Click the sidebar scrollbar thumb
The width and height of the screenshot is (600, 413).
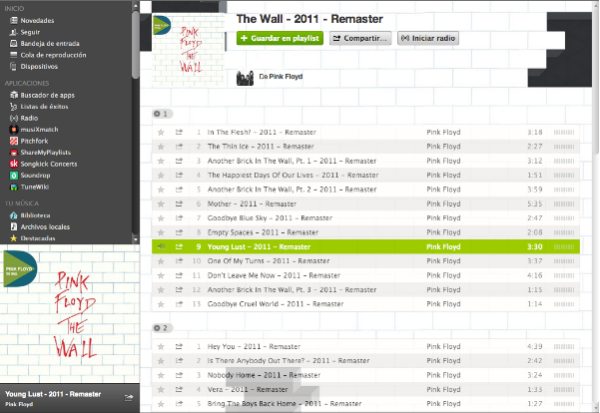point(135,45)
